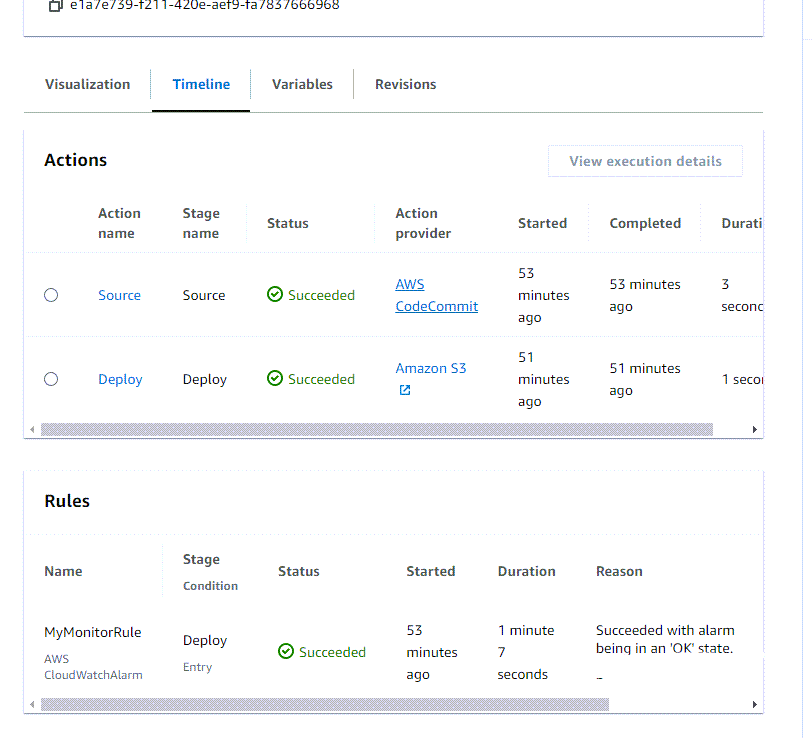The width and height of the screenshot is (812, 738).
Task: Select the Deploy action radio button
Action: click(51, 379)
